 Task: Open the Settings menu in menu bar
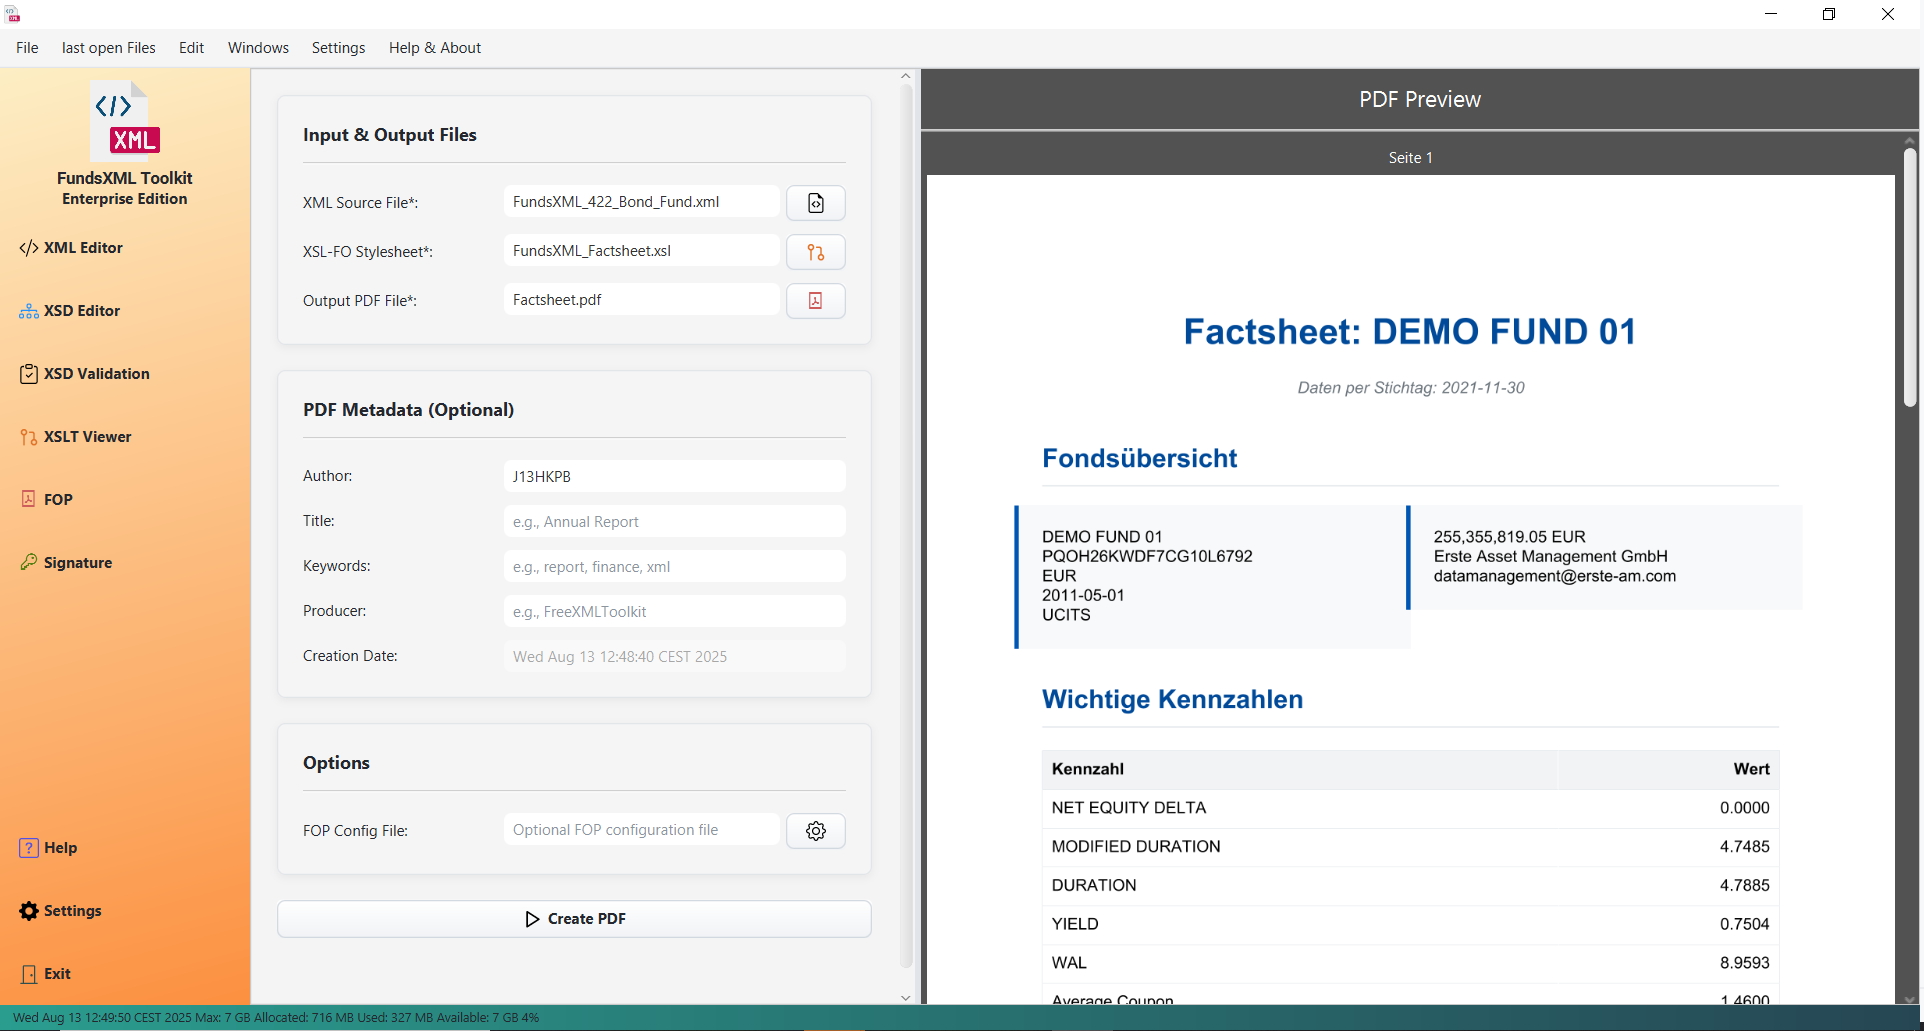(338, 48)
